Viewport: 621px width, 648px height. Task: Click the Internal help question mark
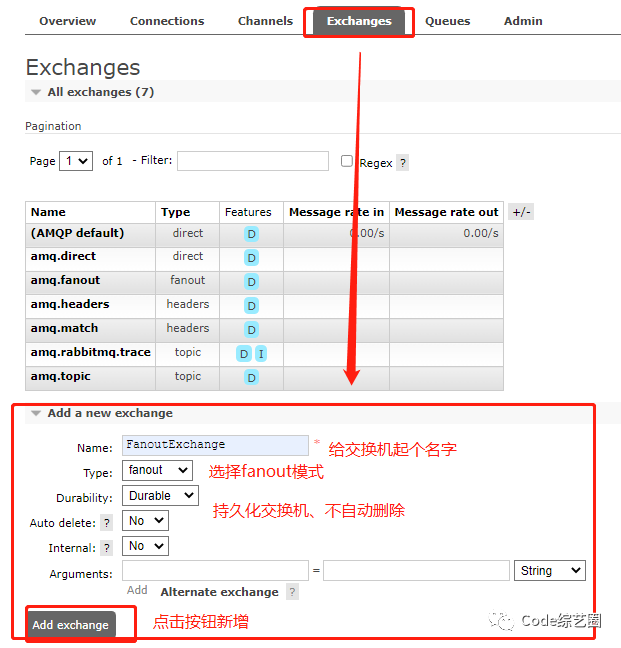click(x=107, y=548)
